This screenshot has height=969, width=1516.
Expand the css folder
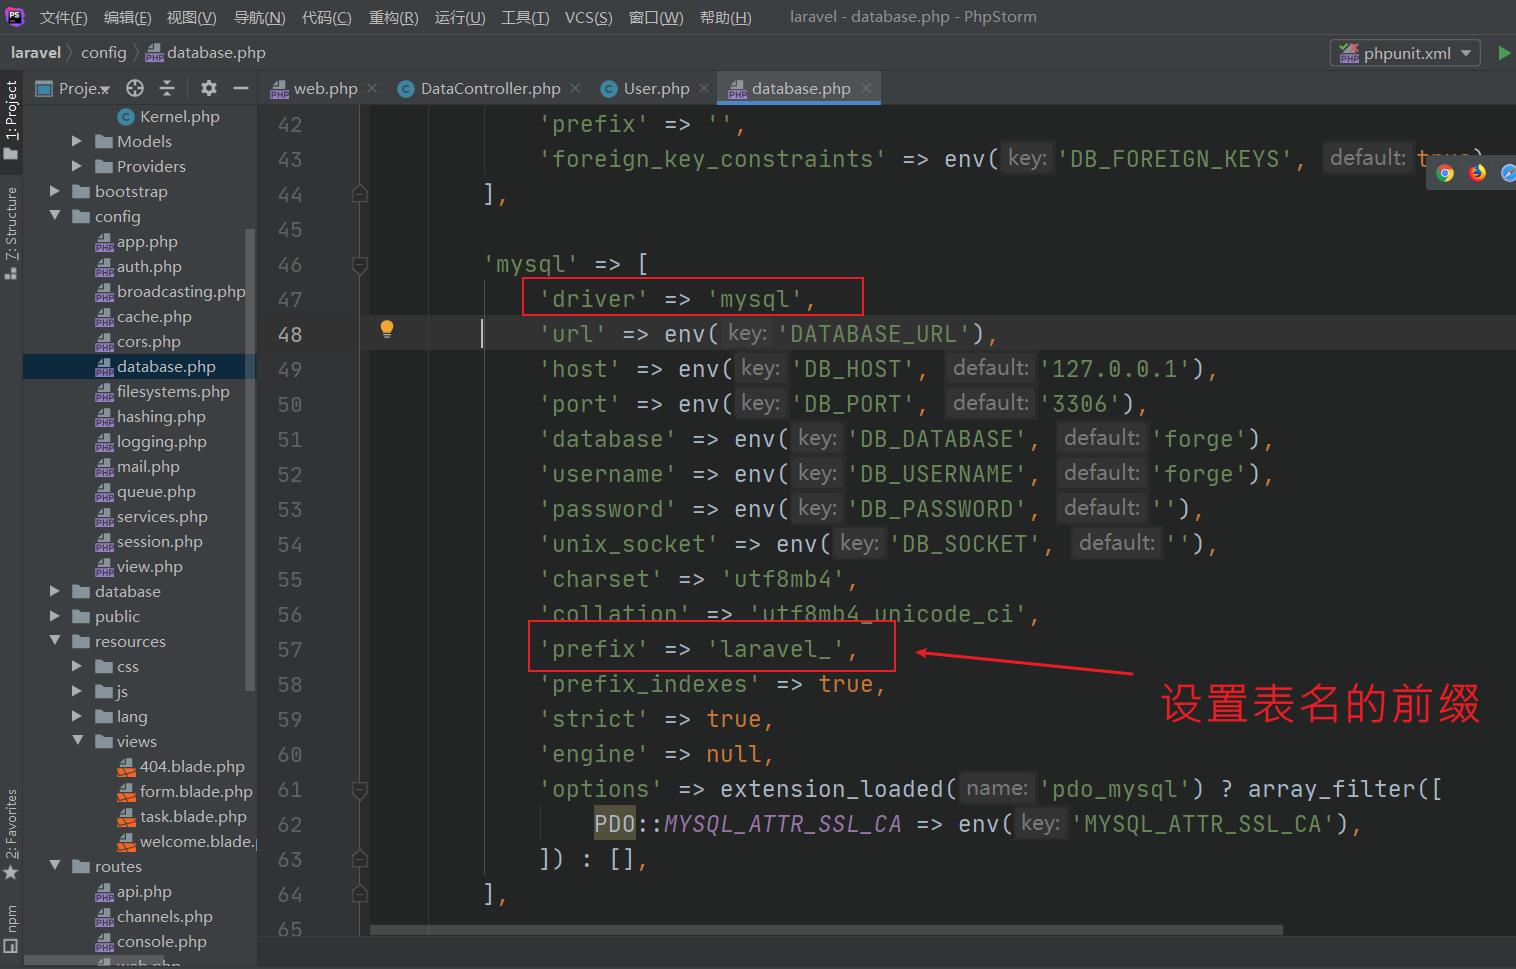[x=77, y=666]
